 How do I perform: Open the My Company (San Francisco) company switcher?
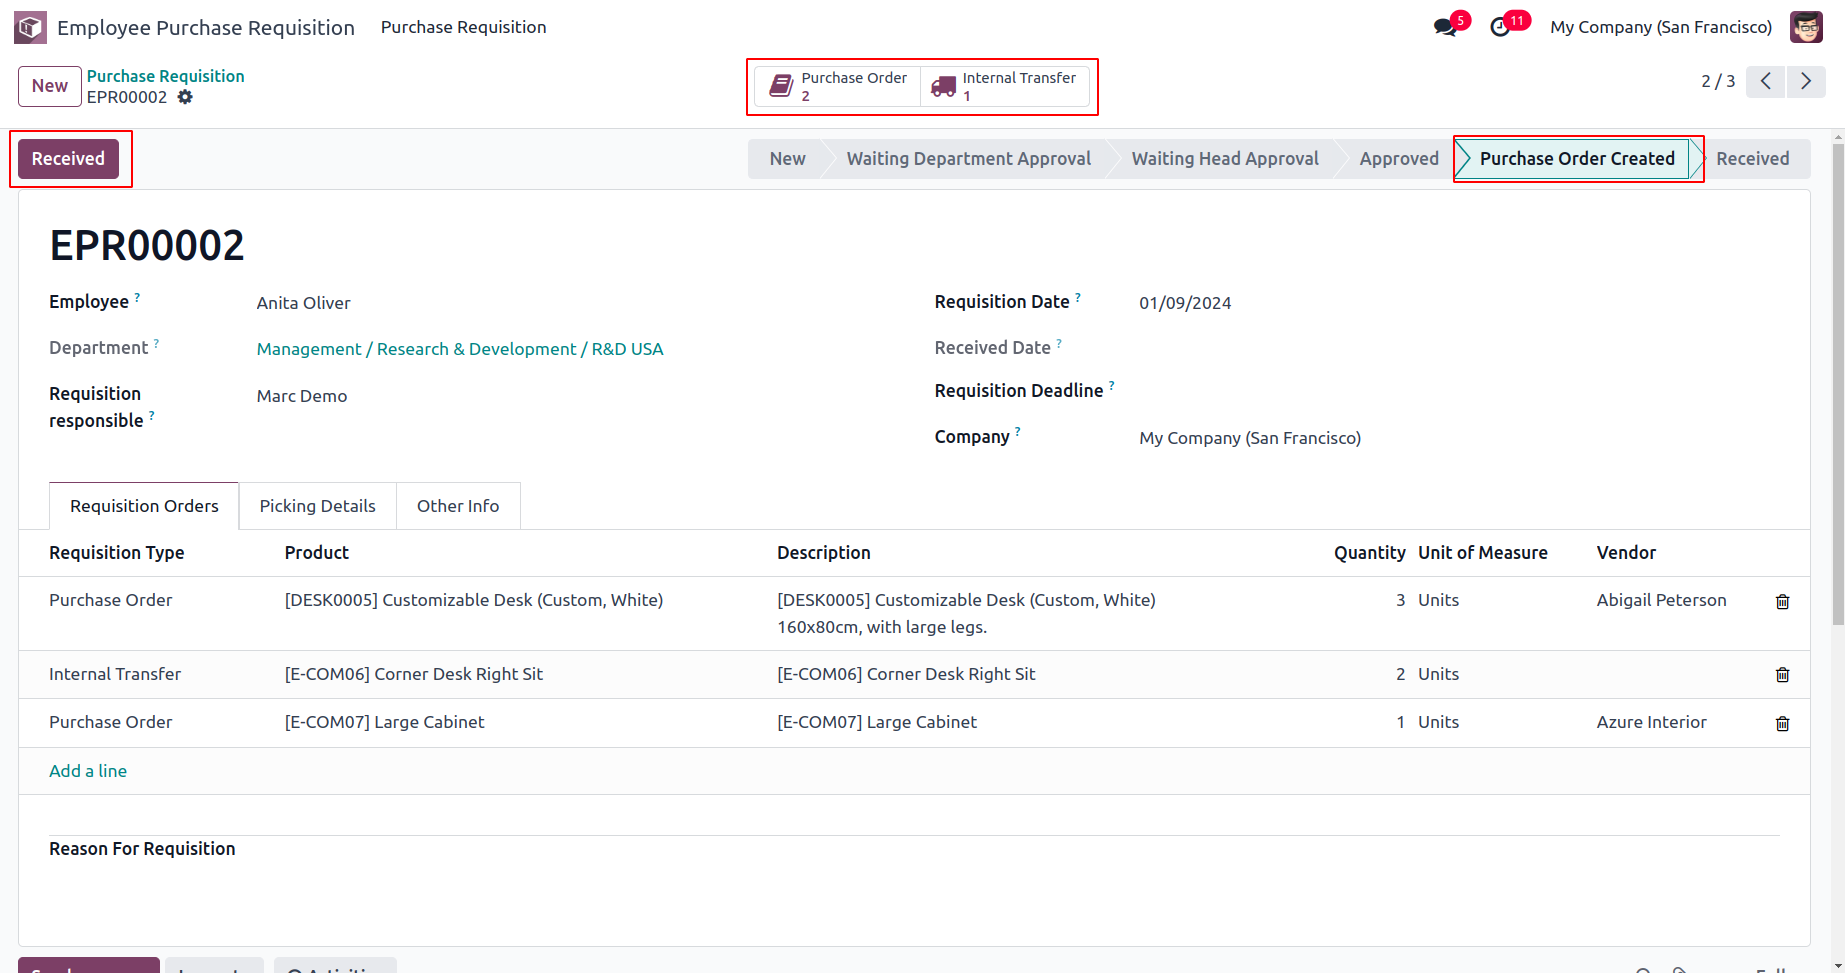pyautogui.click(x=1660, y=27)
